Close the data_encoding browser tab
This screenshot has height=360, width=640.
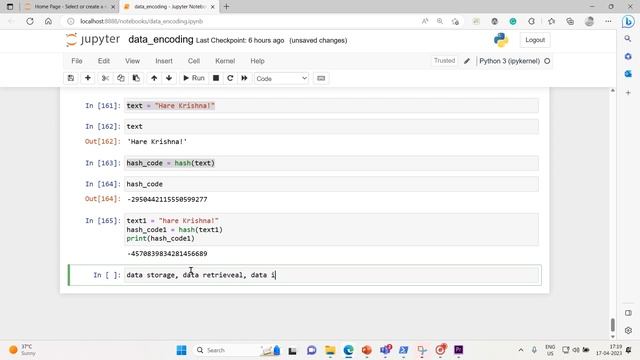(x=212, y=7)
